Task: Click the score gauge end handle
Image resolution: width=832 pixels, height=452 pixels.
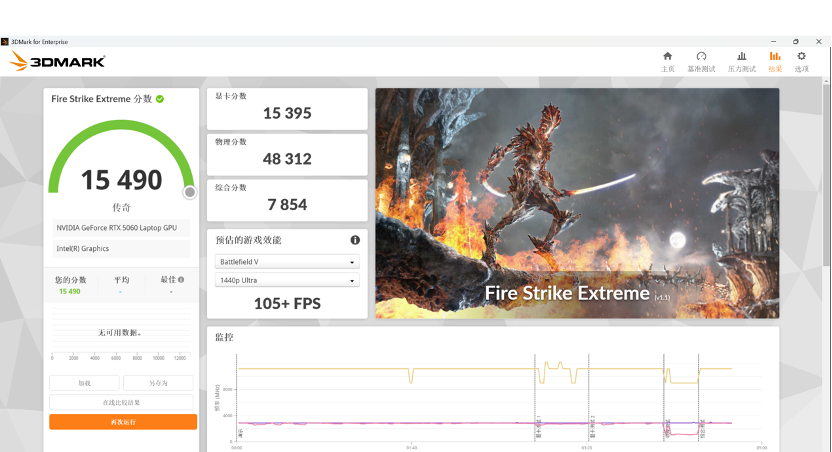Action: pos(190,193)
